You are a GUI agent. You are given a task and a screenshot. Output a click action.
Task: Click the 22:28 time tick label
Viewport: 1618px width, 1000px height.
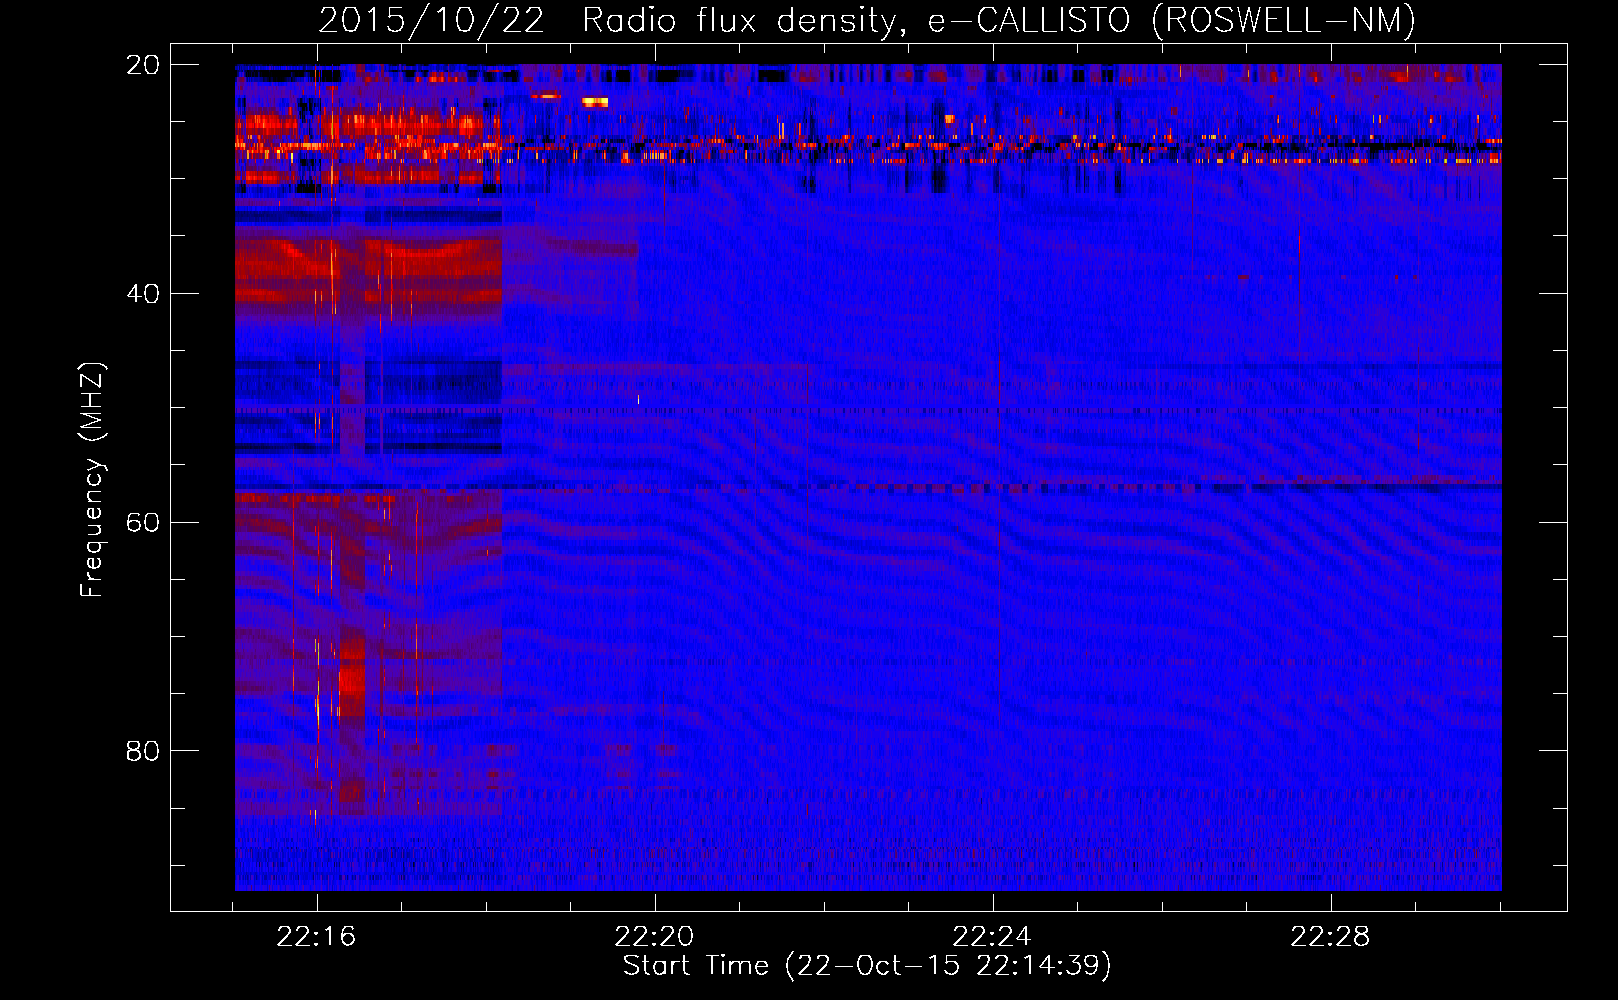click(x=1330, y=937)
